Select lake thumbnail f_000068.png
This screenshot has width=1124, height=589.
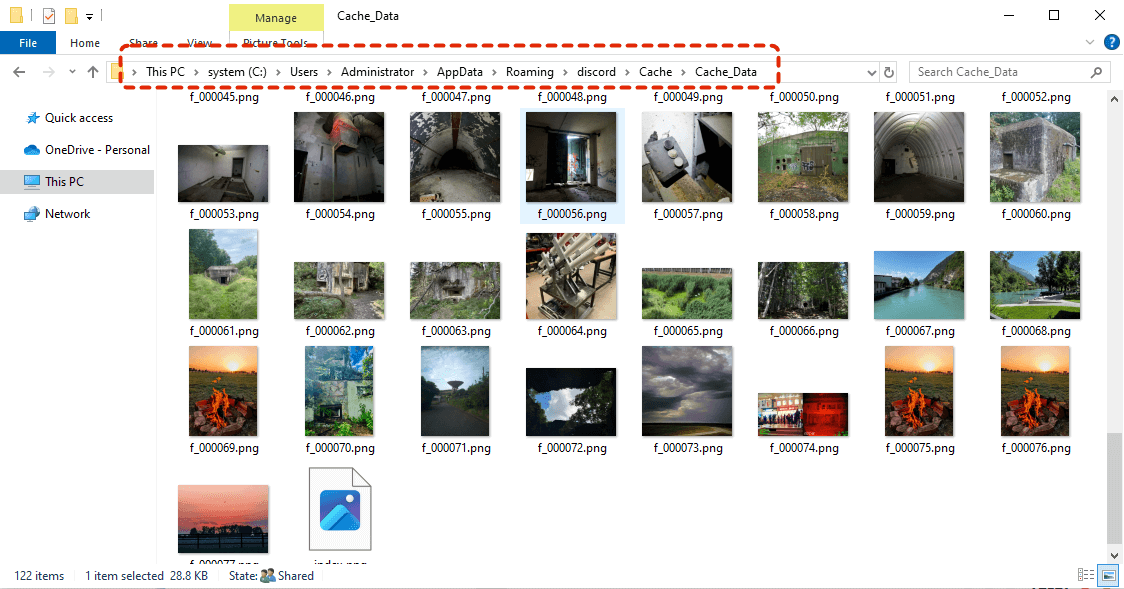click(x=1035, y=285)
